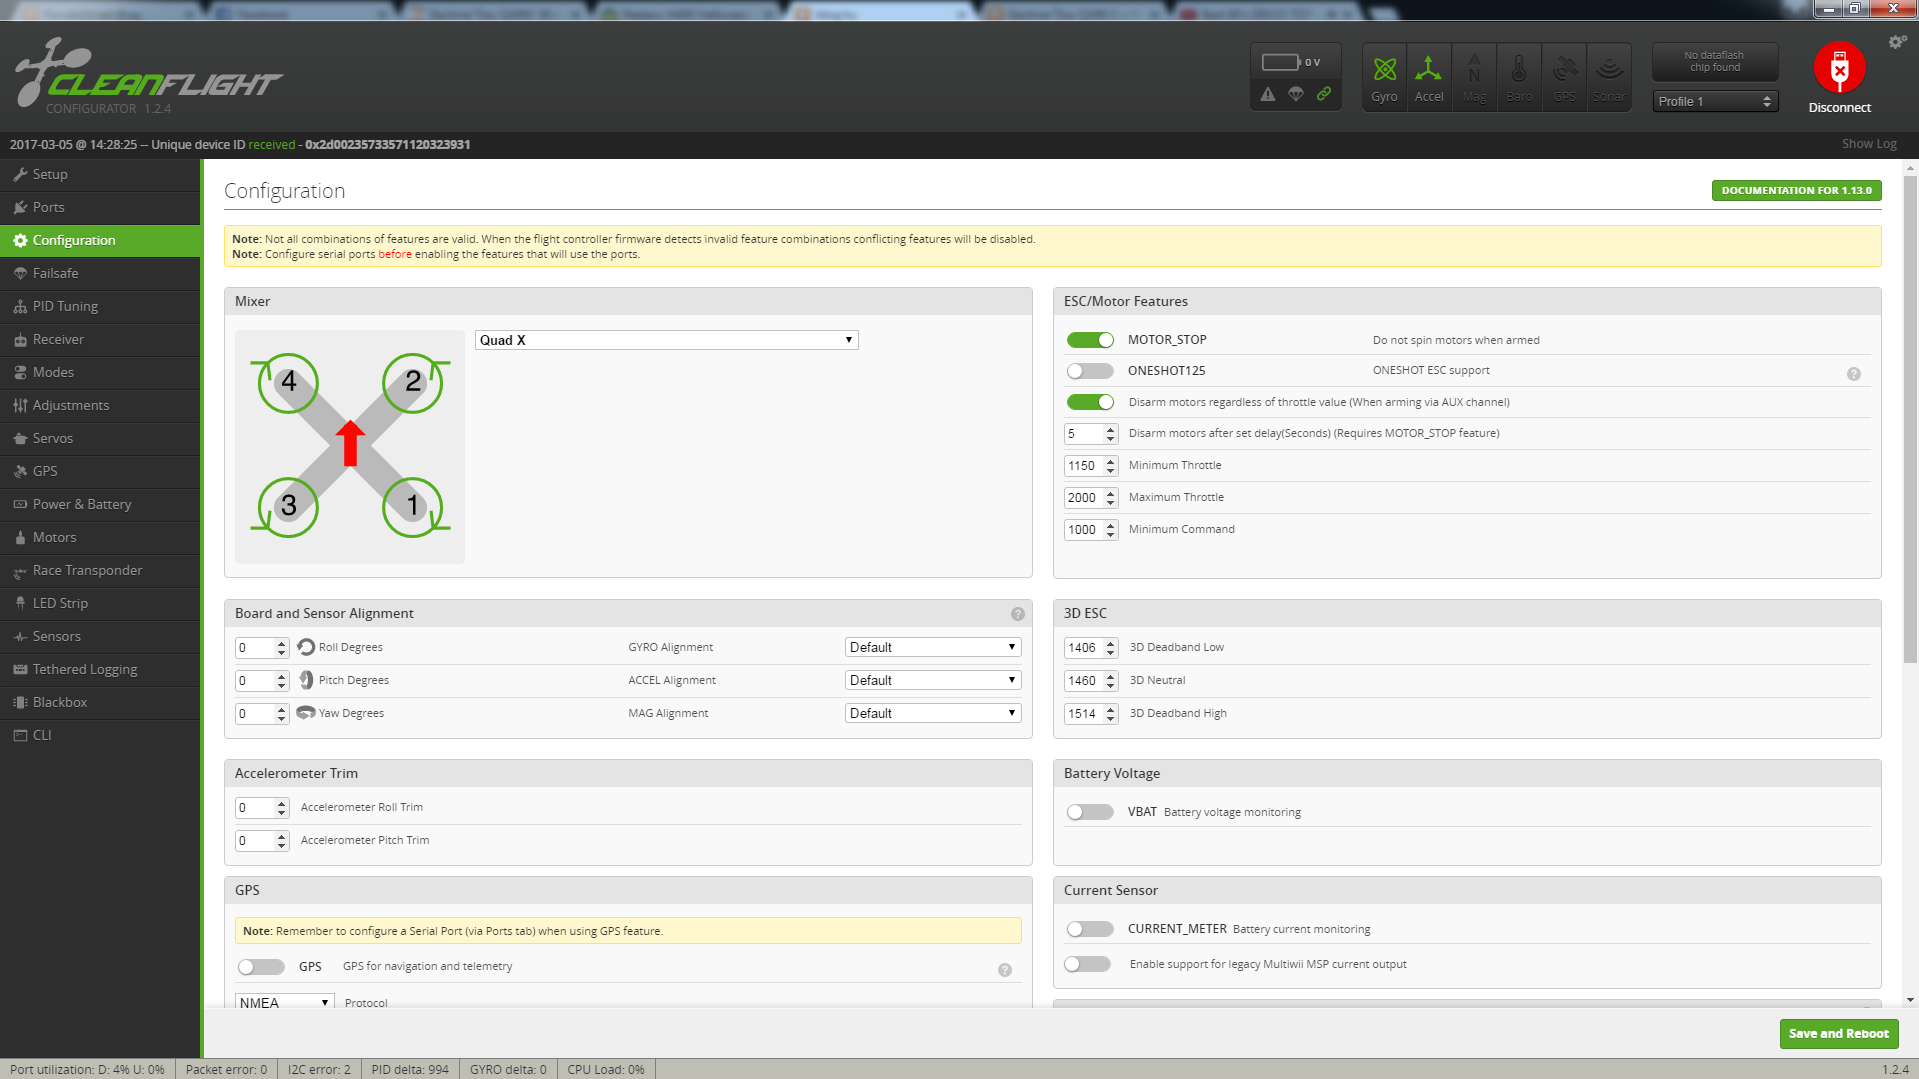Open the Race Transponder tab
1919x1079 pixels.
pyautogui.click(x=100, y=570)
